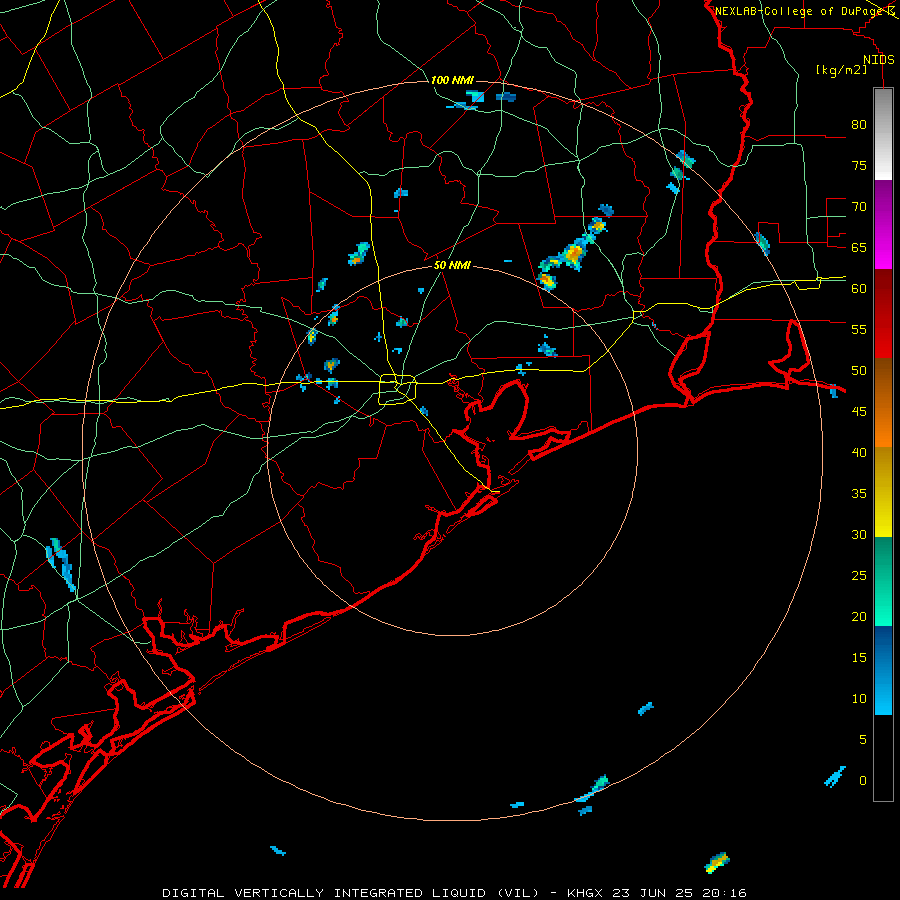Select the 5 value on the scale
Image resolution: width=900 pixels, height=900 pixels.
863,739
